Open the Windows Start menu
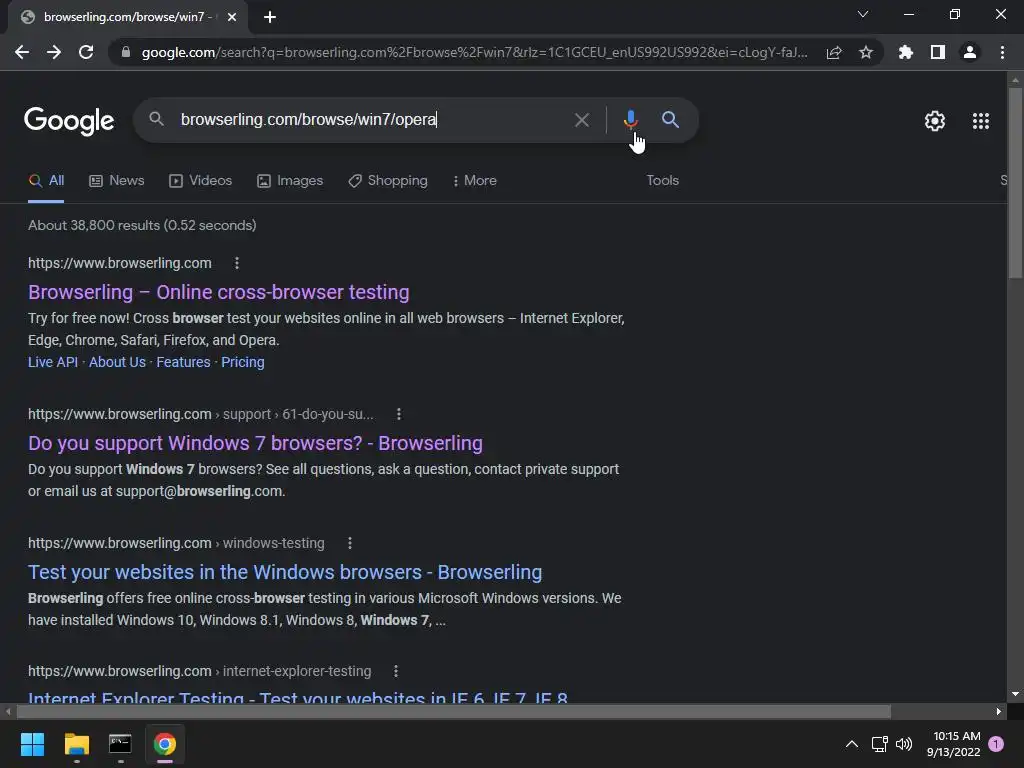 [x=32, y=744]
